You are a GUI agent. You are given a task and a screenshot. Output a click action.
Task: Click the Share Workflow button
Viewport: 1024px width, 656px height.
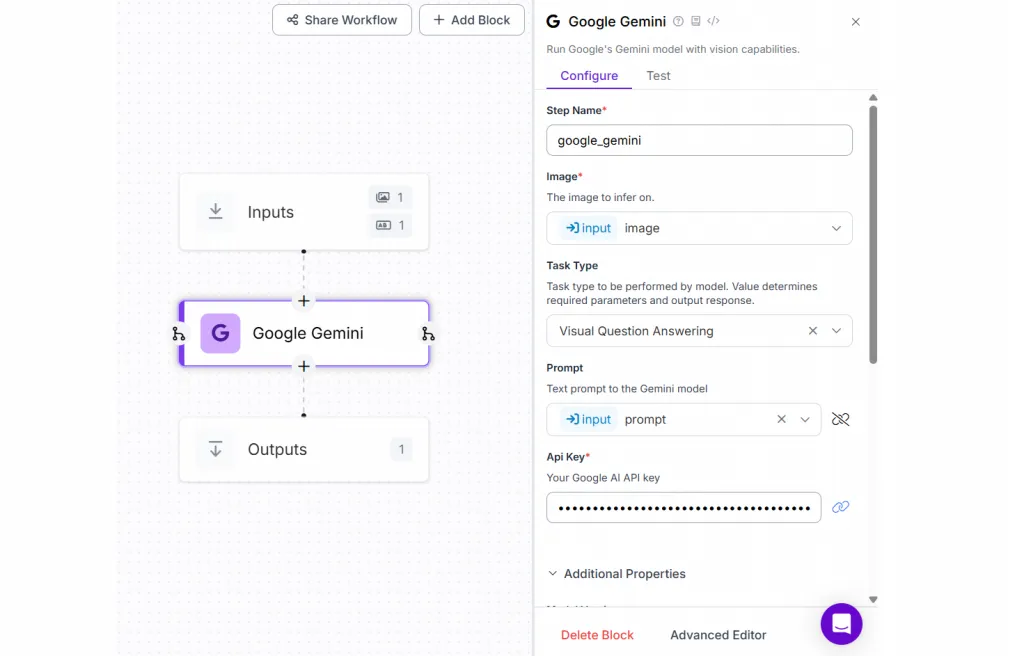click(342, 20)
